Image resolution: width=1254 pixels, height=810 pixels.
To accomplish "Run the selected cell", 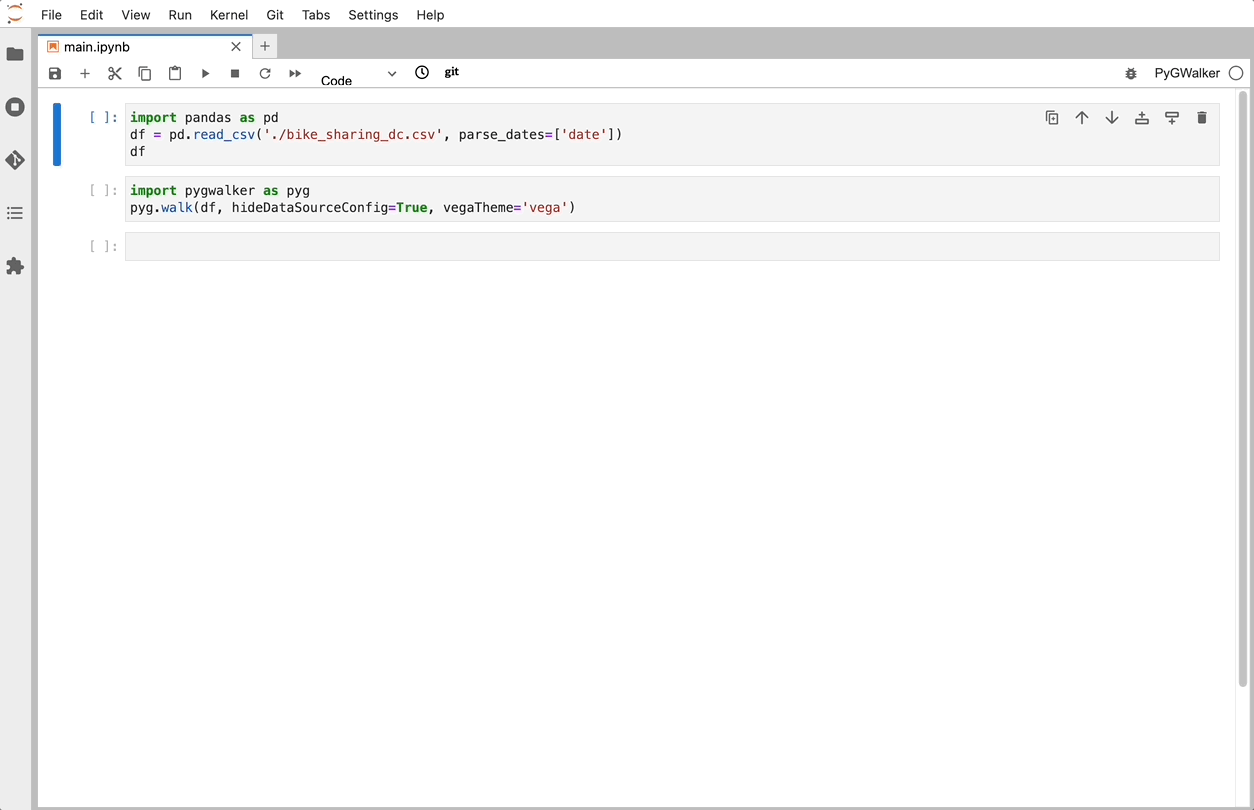I will pyautogui.click(x=205, y=73).
